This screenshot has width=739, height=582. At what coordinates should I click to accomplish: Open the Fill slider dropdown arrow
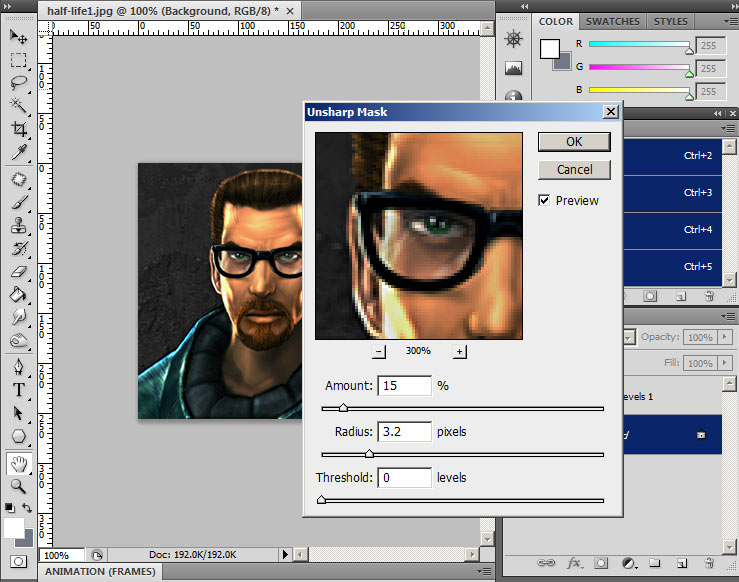pos(724,363)
